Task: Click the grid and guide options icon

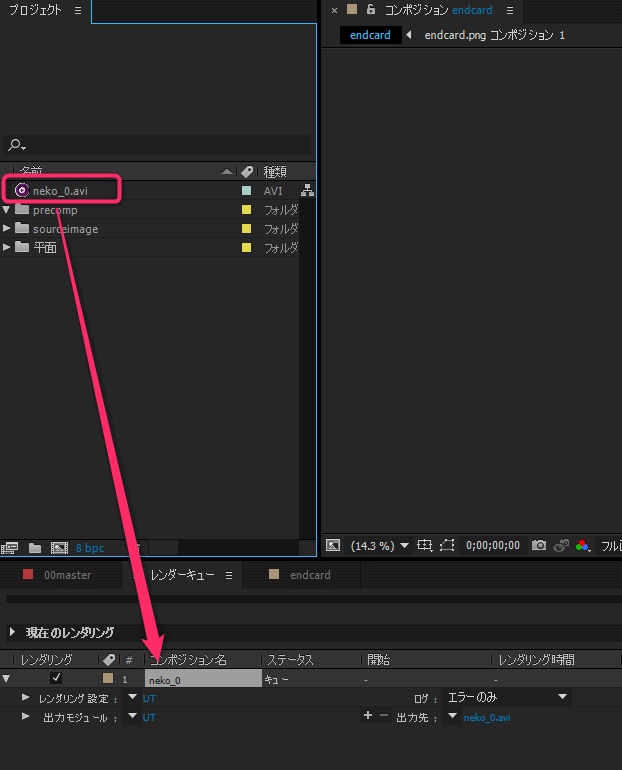Action: [425, 545]
